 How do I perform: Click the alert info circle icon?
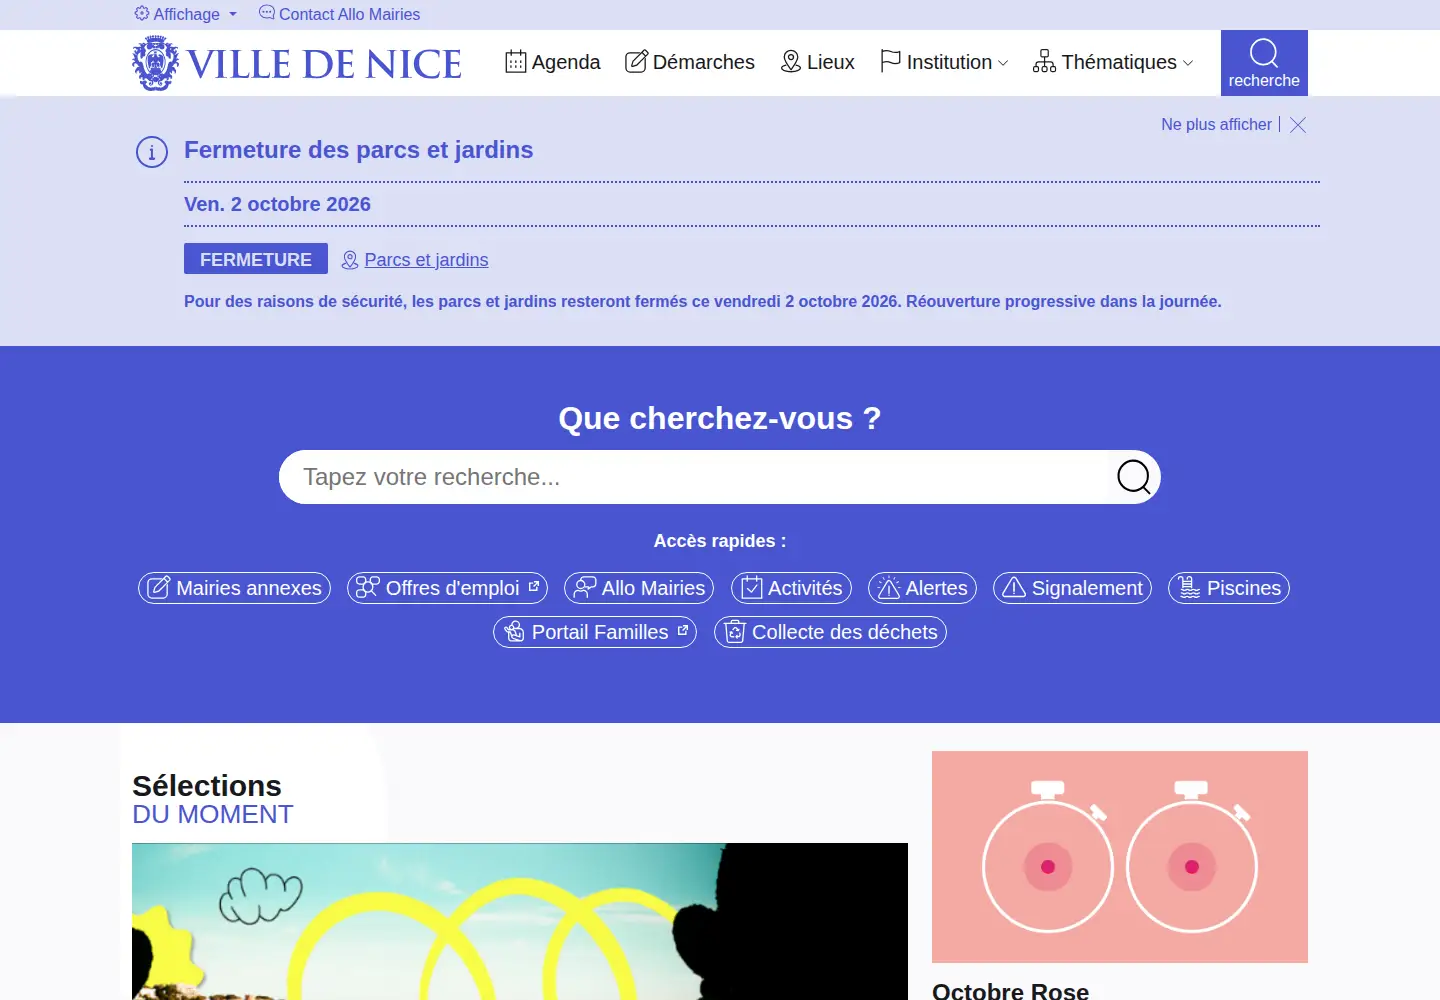click(x=152, y=153)
